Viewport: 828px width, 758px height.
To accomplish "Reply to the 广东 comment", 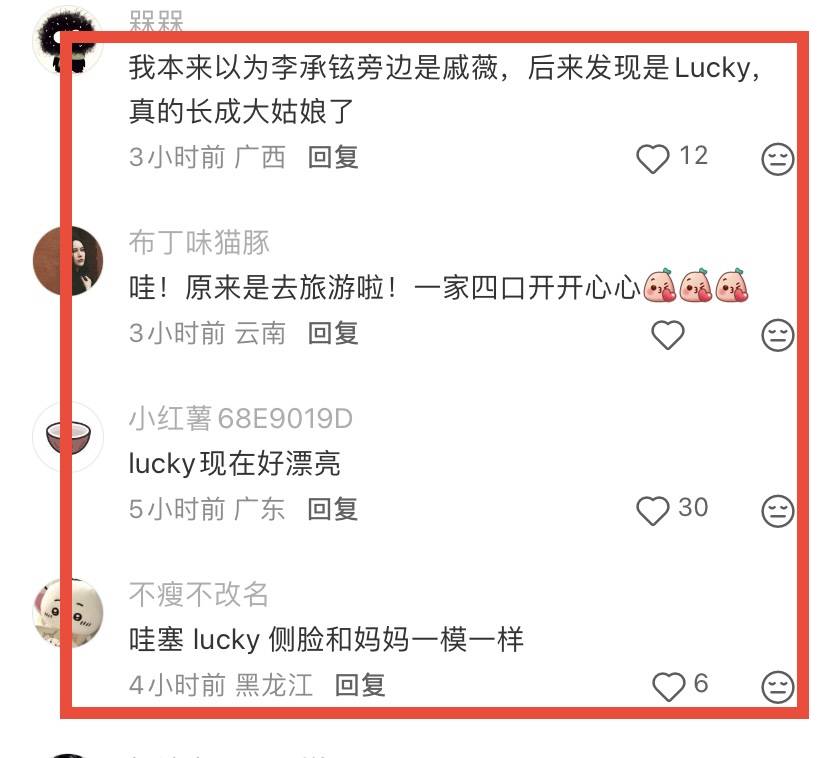I will (333, 509).
